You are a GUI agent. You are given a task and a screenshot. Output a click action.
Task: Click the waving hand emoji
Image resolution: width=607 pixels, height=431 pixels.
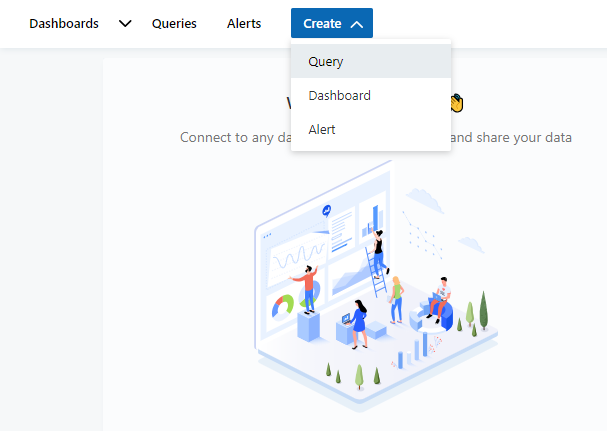pos(457,103)
